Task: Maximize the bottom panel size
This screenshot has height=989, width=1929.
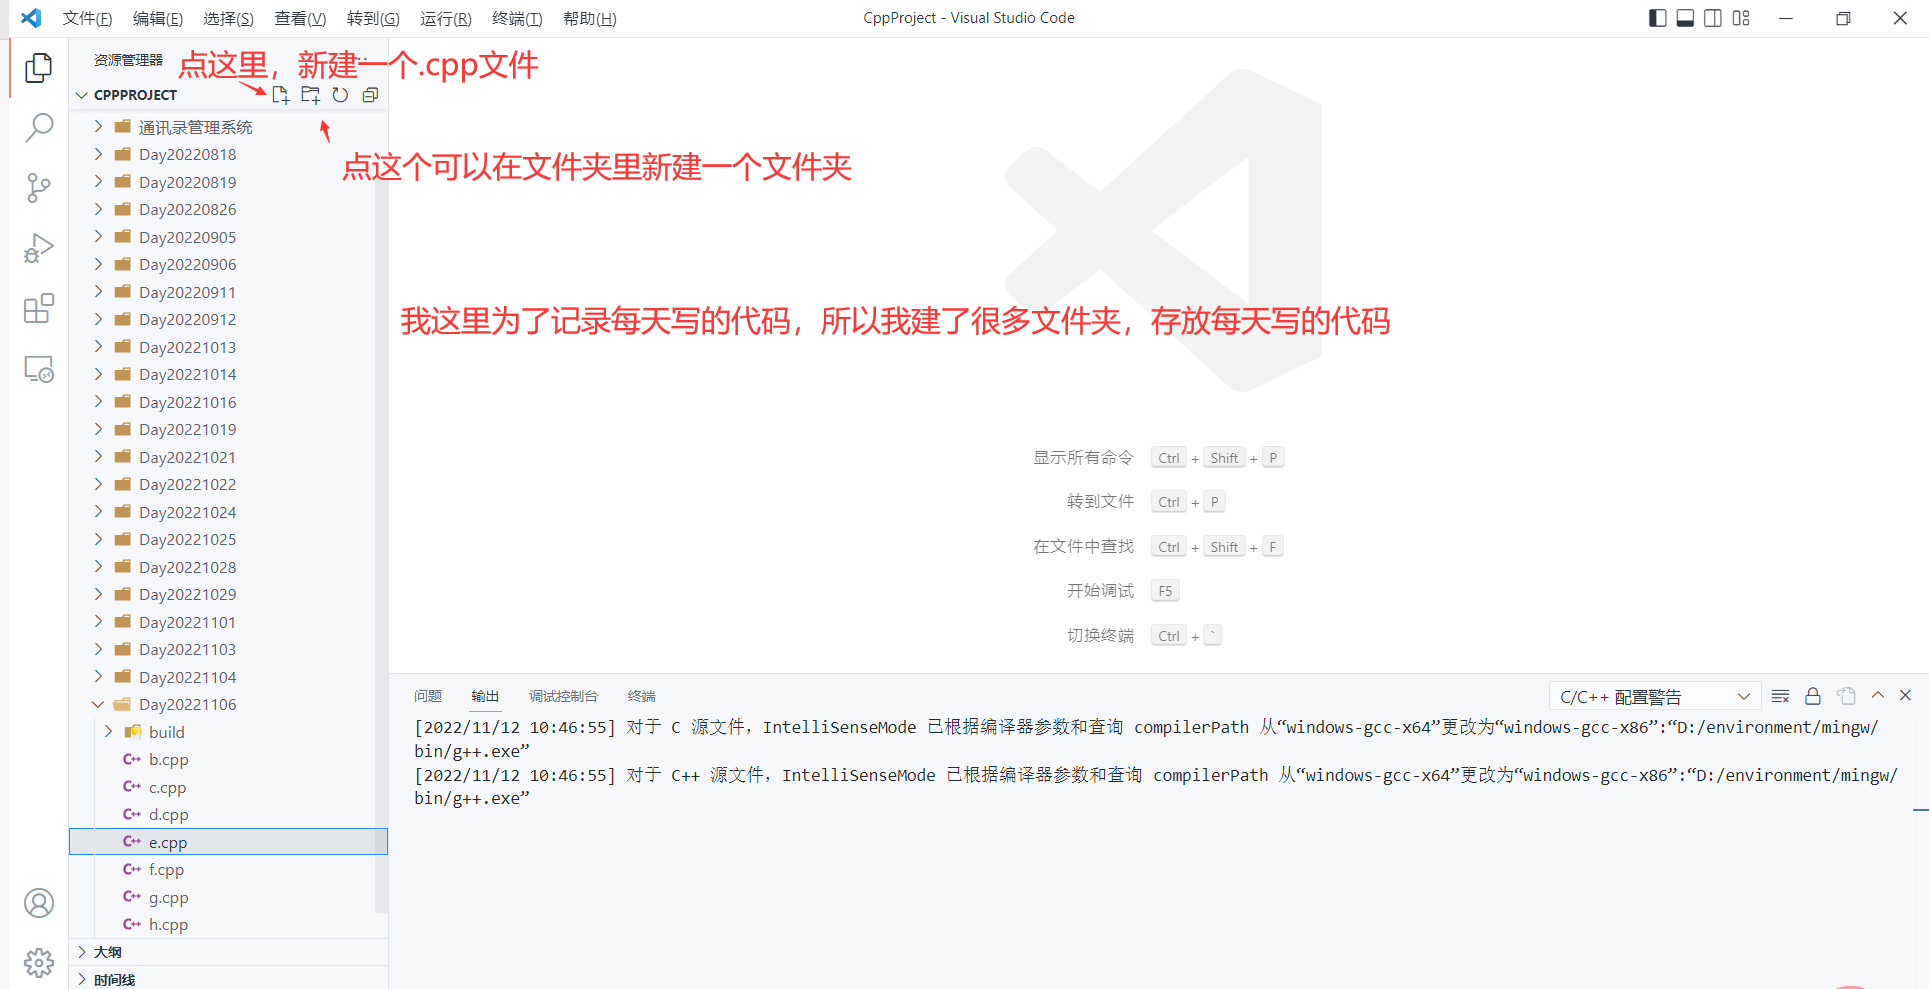Action: pos(1878,695)
